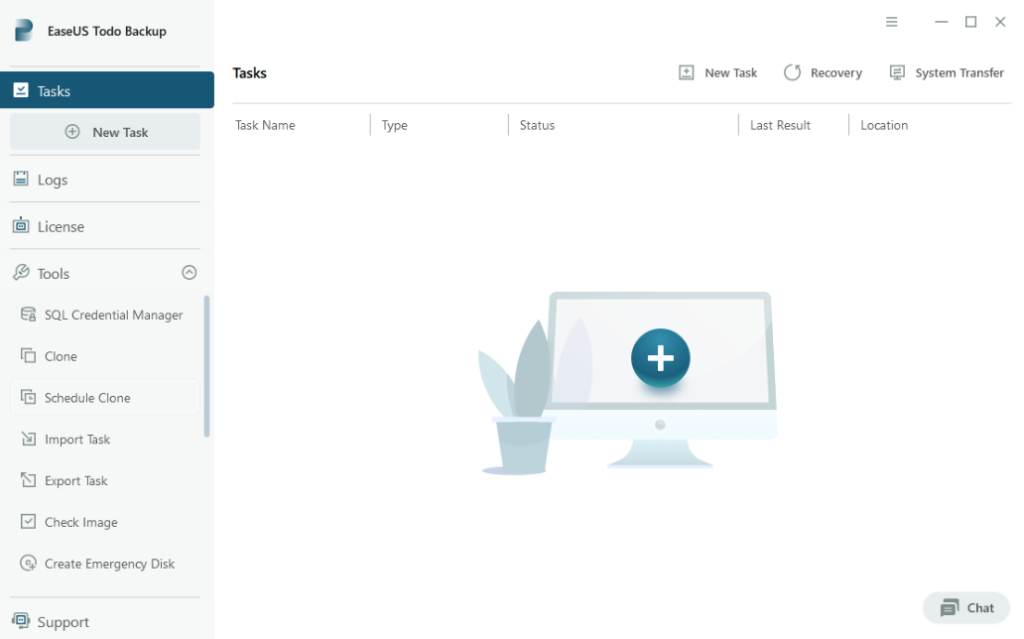Click the Recovery icon in the toolbar
1024x639 pixels.
(822, 72)
